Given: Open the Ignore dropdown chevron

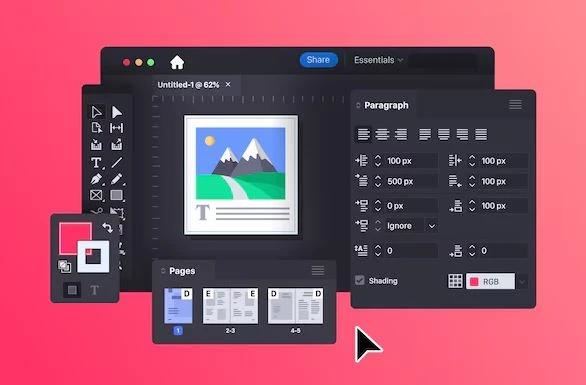Looking at the screenshot, I should (x=432, y=226).
